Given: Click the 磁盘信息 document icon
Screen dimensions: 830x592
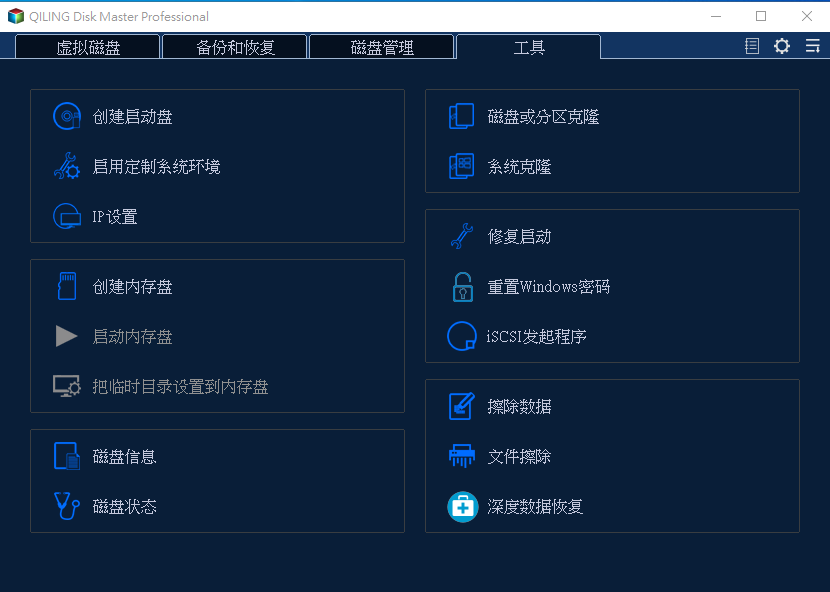Looking at the screenshot, I should pos(67,456).
